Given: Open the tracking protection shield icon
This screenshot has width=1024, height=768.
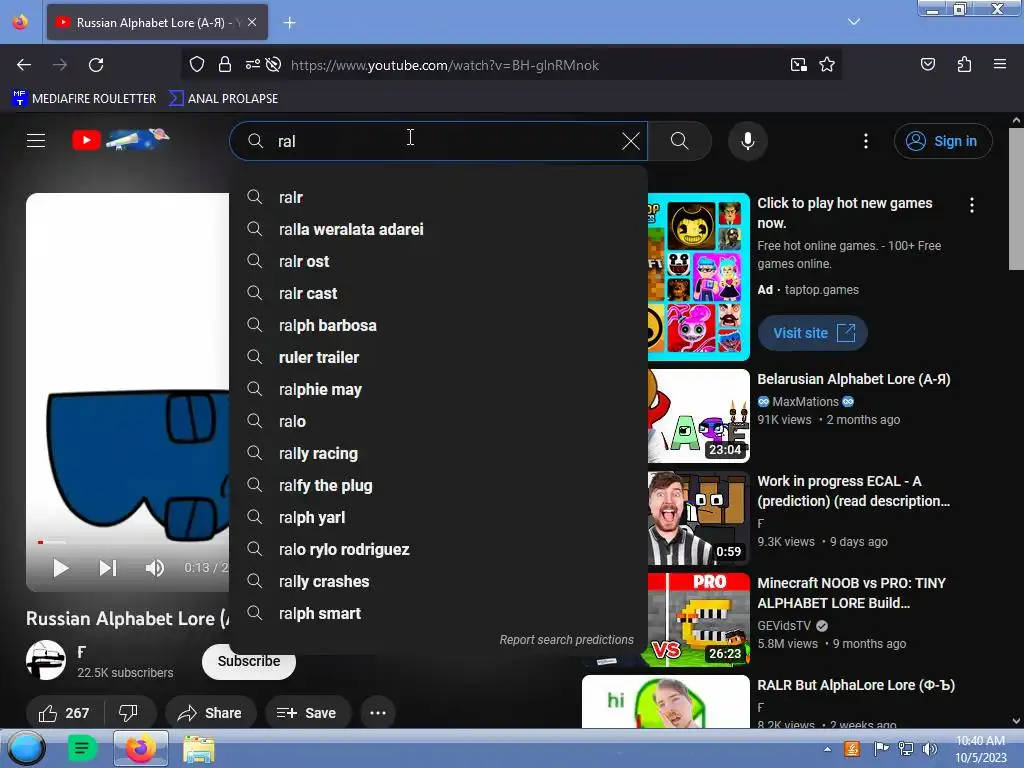Looking at the screenshot, I should 197,65.
